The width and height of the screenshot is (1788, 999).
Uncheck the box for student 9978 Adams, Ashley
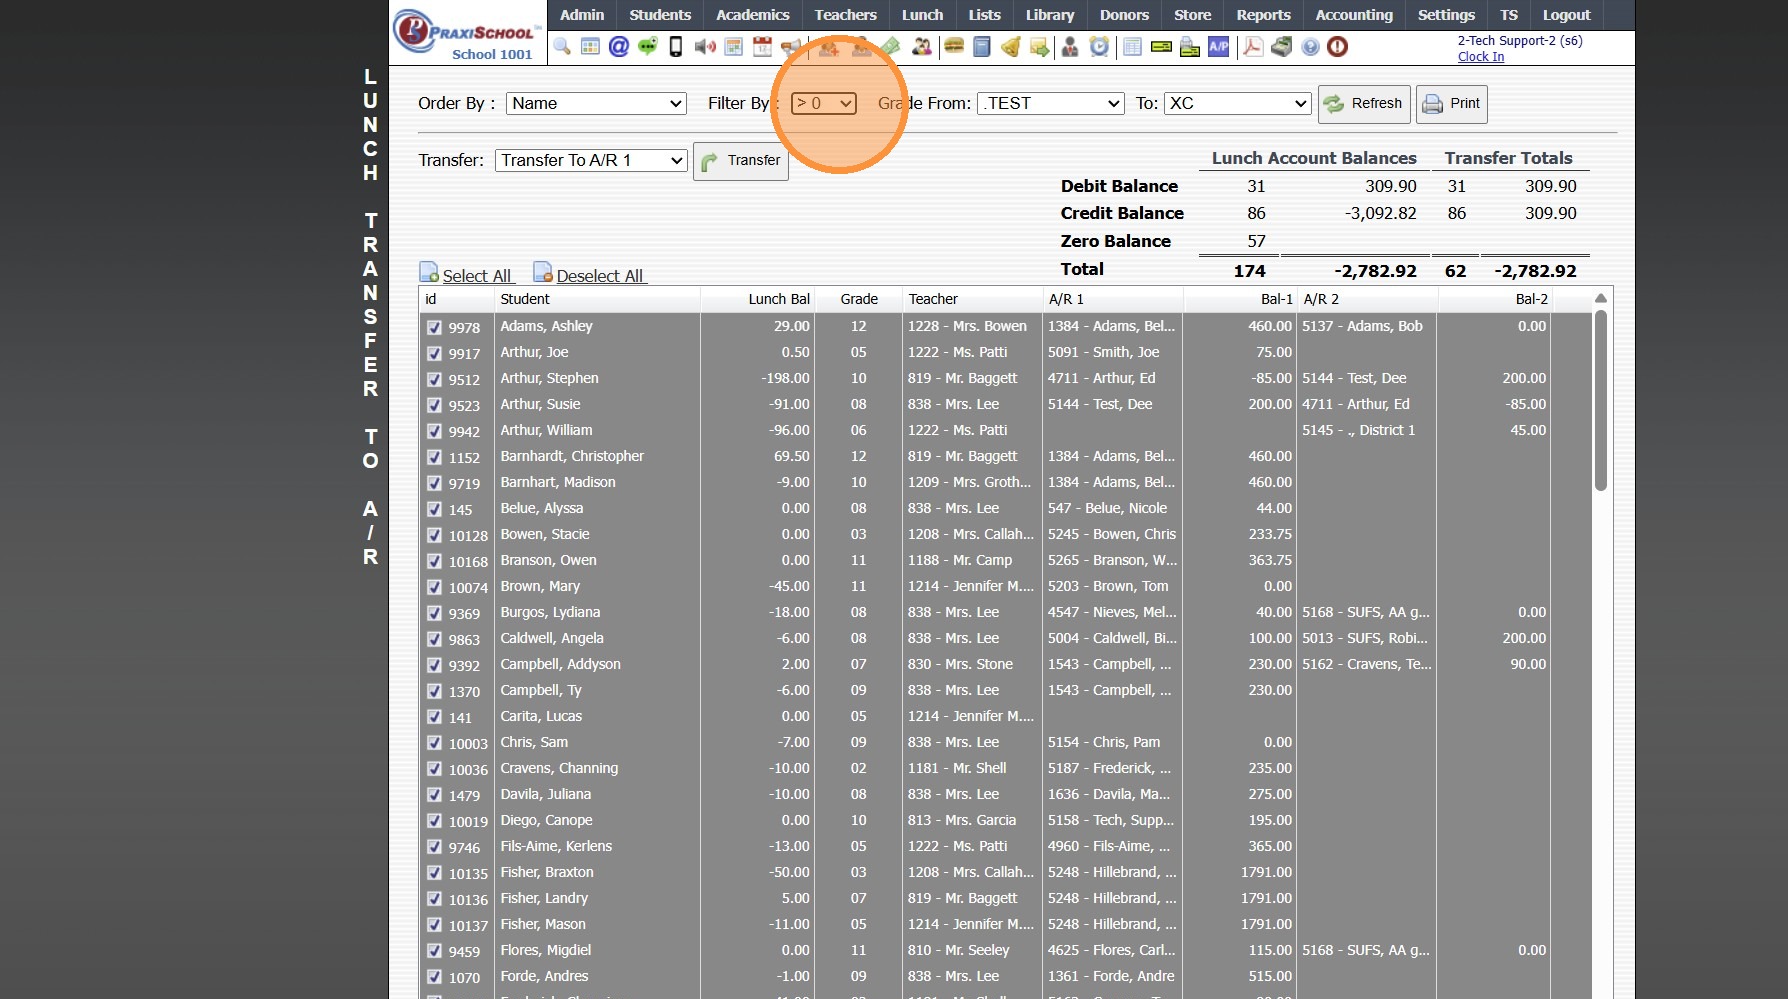(434, 327)
